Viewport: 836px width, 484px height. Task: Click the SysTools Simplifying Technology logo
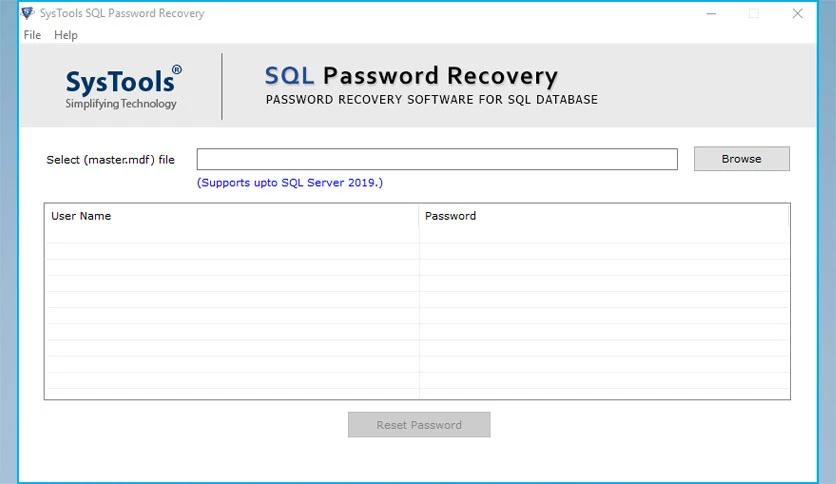point(122,87)
